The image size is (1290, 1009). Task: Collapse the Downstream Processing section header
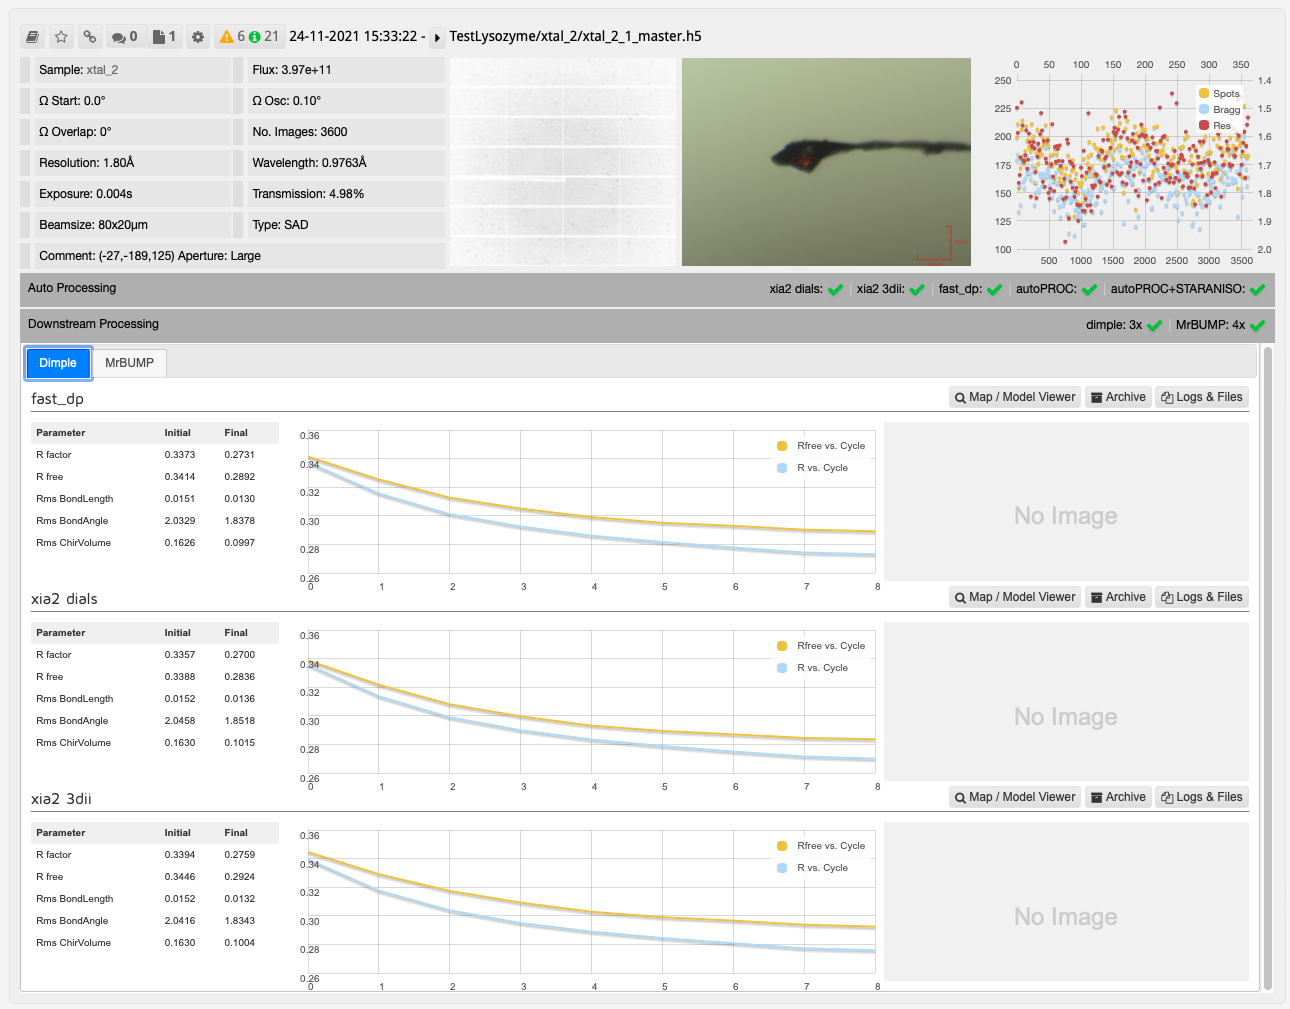click(93, 324)
